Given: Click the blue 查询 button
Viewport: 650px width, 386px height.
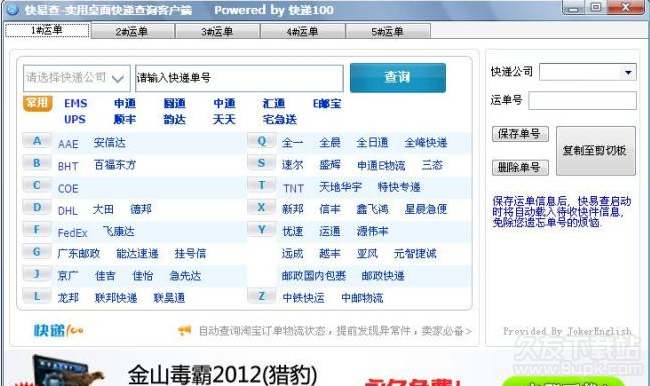Looking at the screenshot, I should pyautogui.click(x=398, y=78).
